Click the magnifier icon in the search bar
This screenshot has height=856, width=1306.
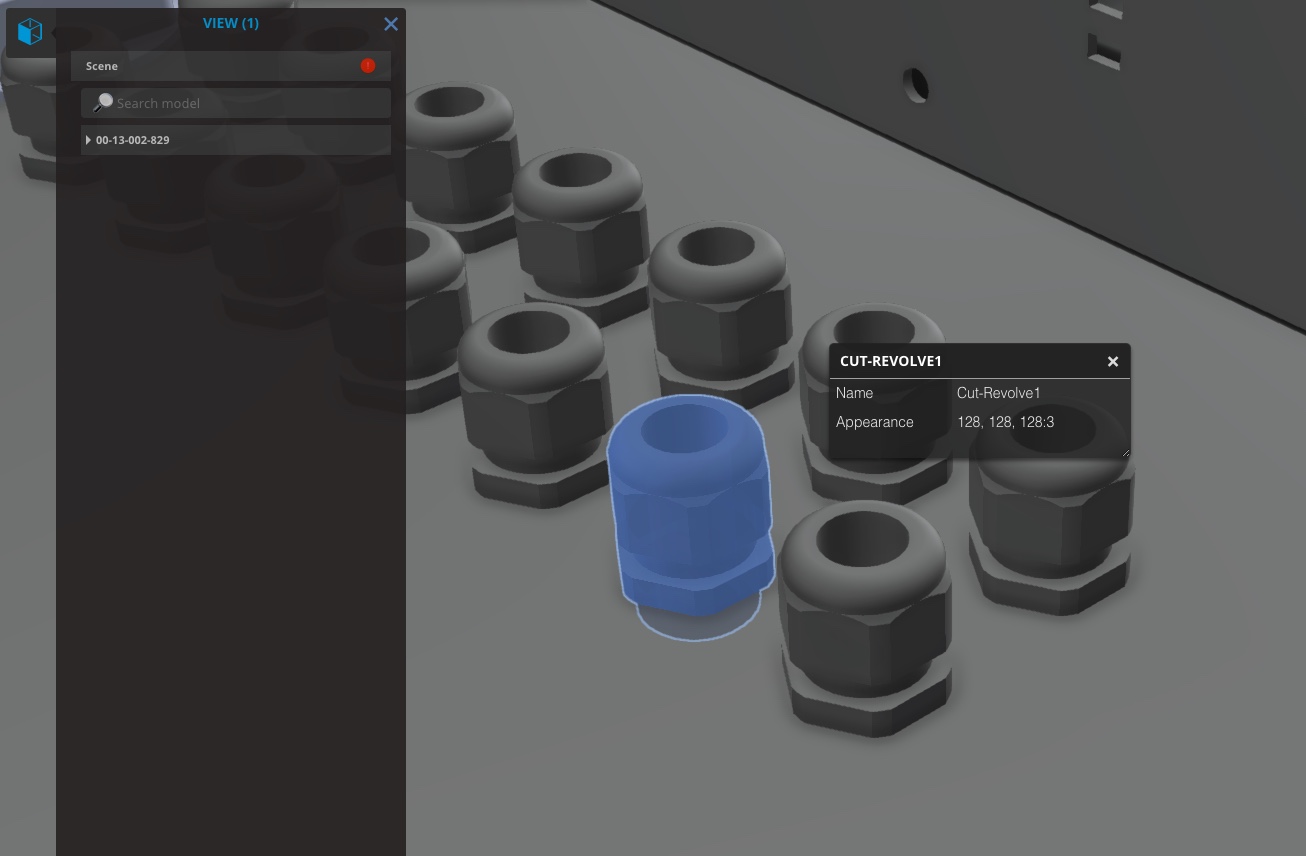tap(103, 101)
